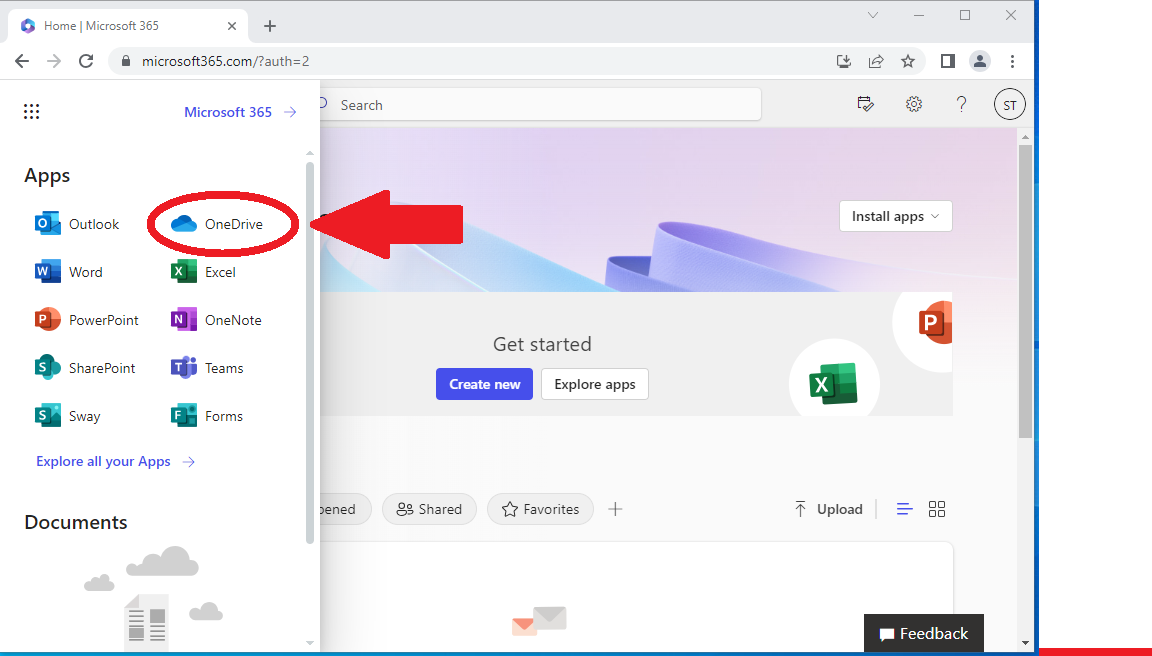Screen dimensions: 1152x656
Task: Click the Excel icon in the Get started banner
Action: pos(833,383)
